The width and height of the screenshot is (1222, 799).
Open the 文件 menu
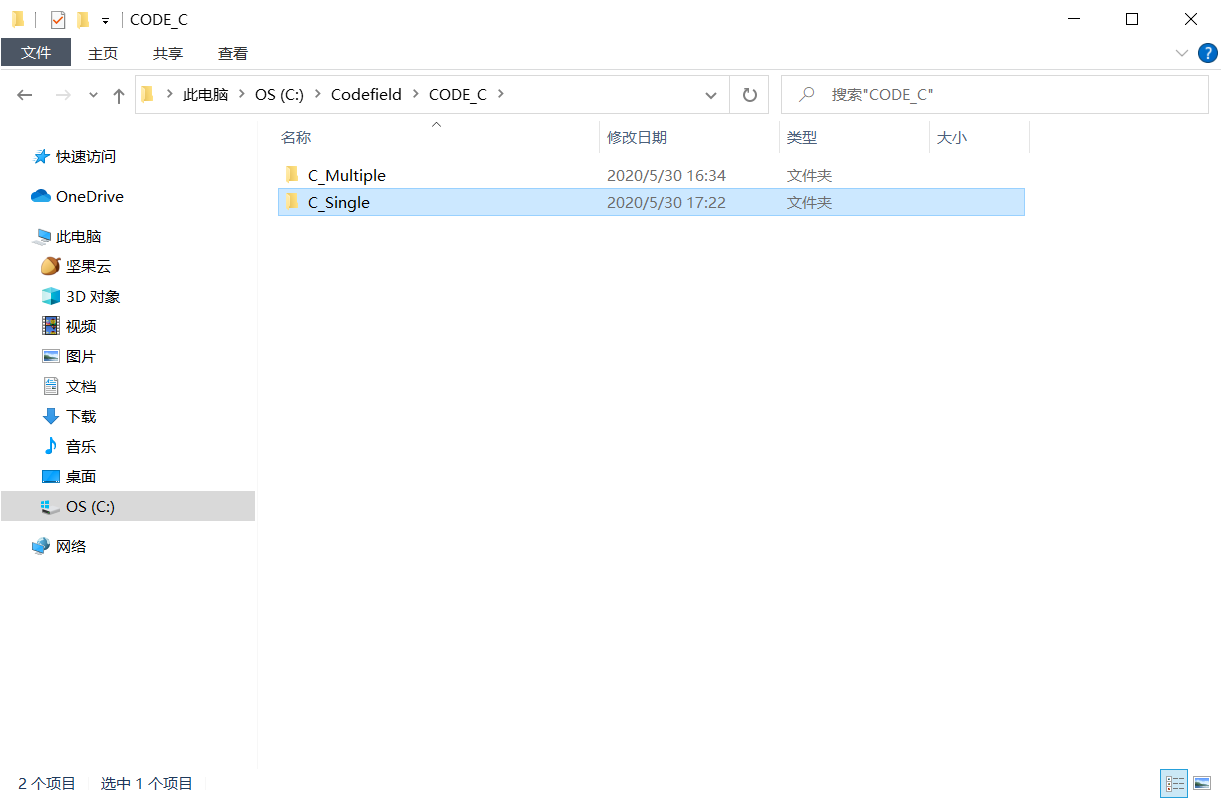36,52
